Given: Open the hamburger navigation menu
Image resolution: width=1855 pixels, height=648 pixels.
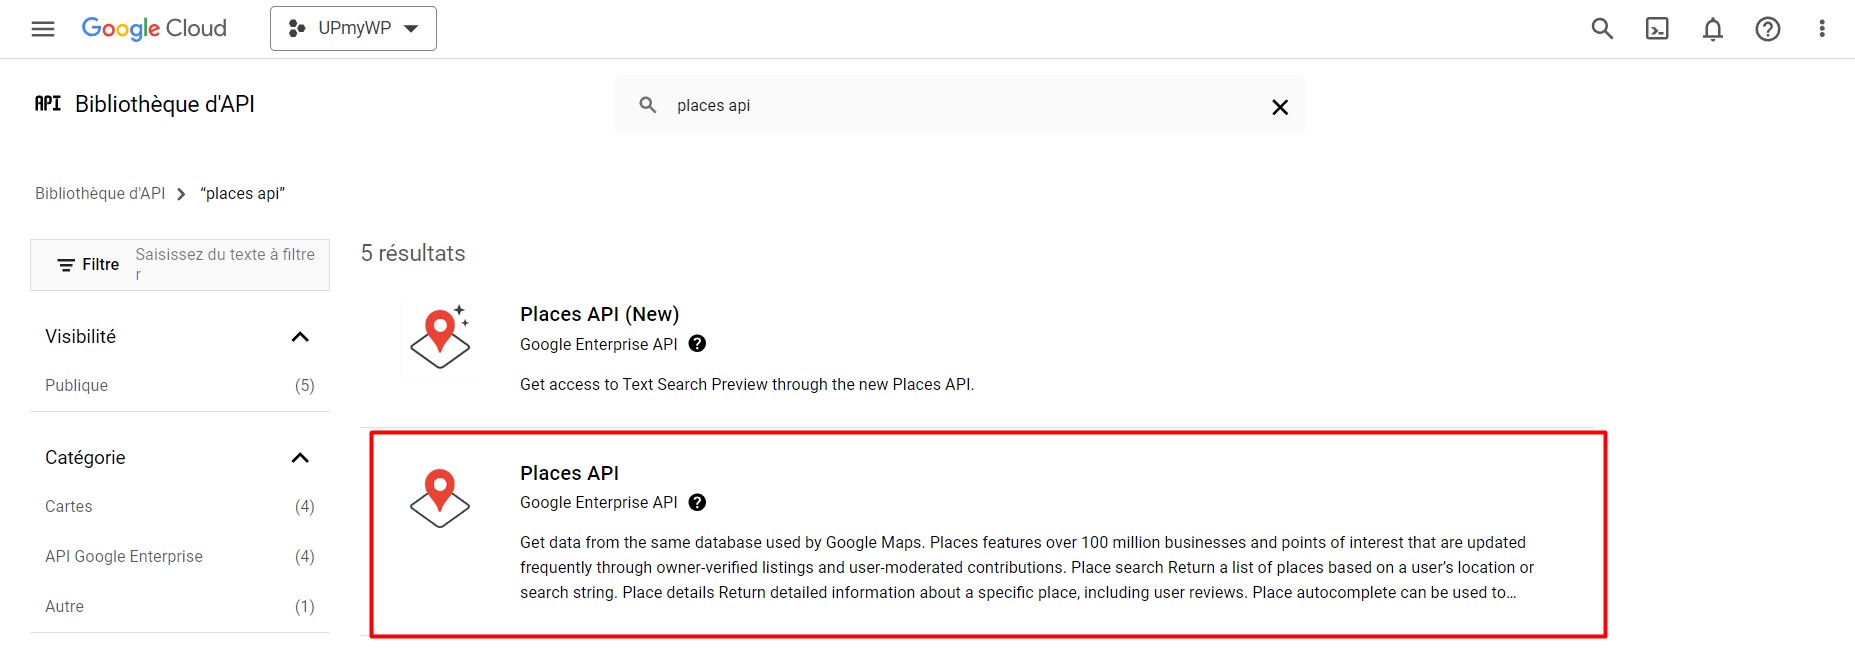Looking at the screenshot, I should tap(43, 29).
